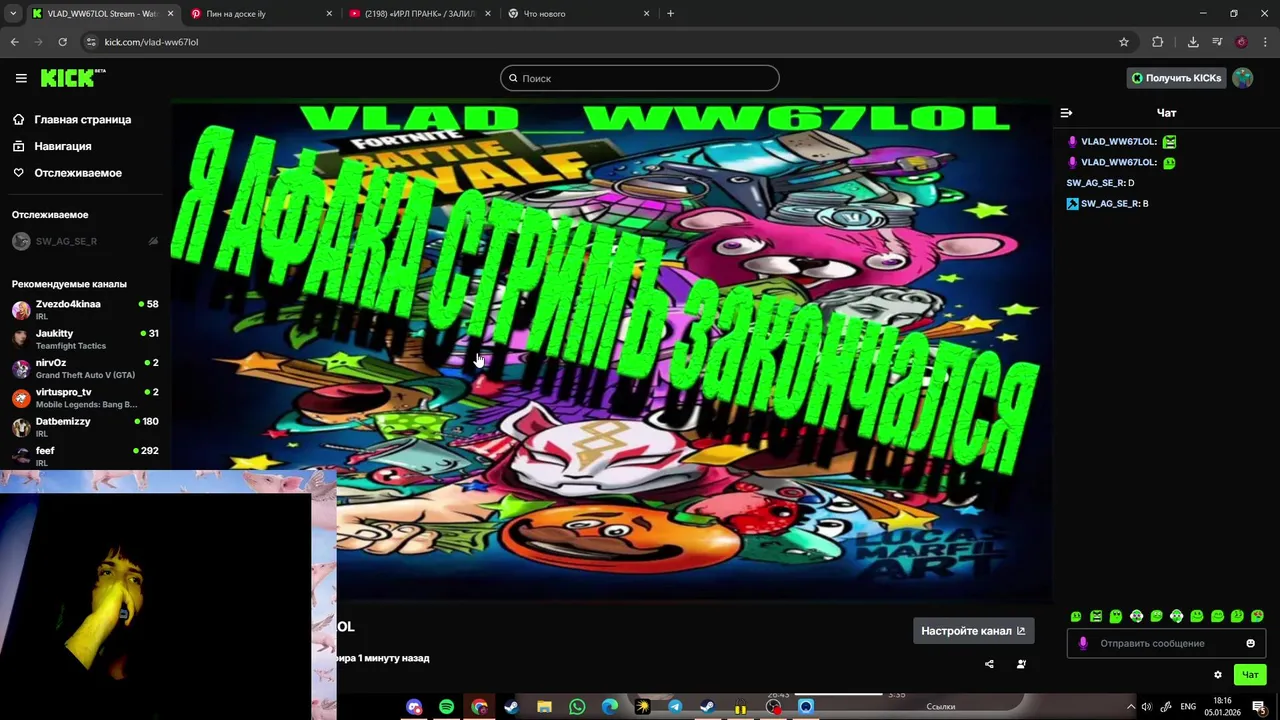Open recommended channel feef

click(x=84, y=456)
